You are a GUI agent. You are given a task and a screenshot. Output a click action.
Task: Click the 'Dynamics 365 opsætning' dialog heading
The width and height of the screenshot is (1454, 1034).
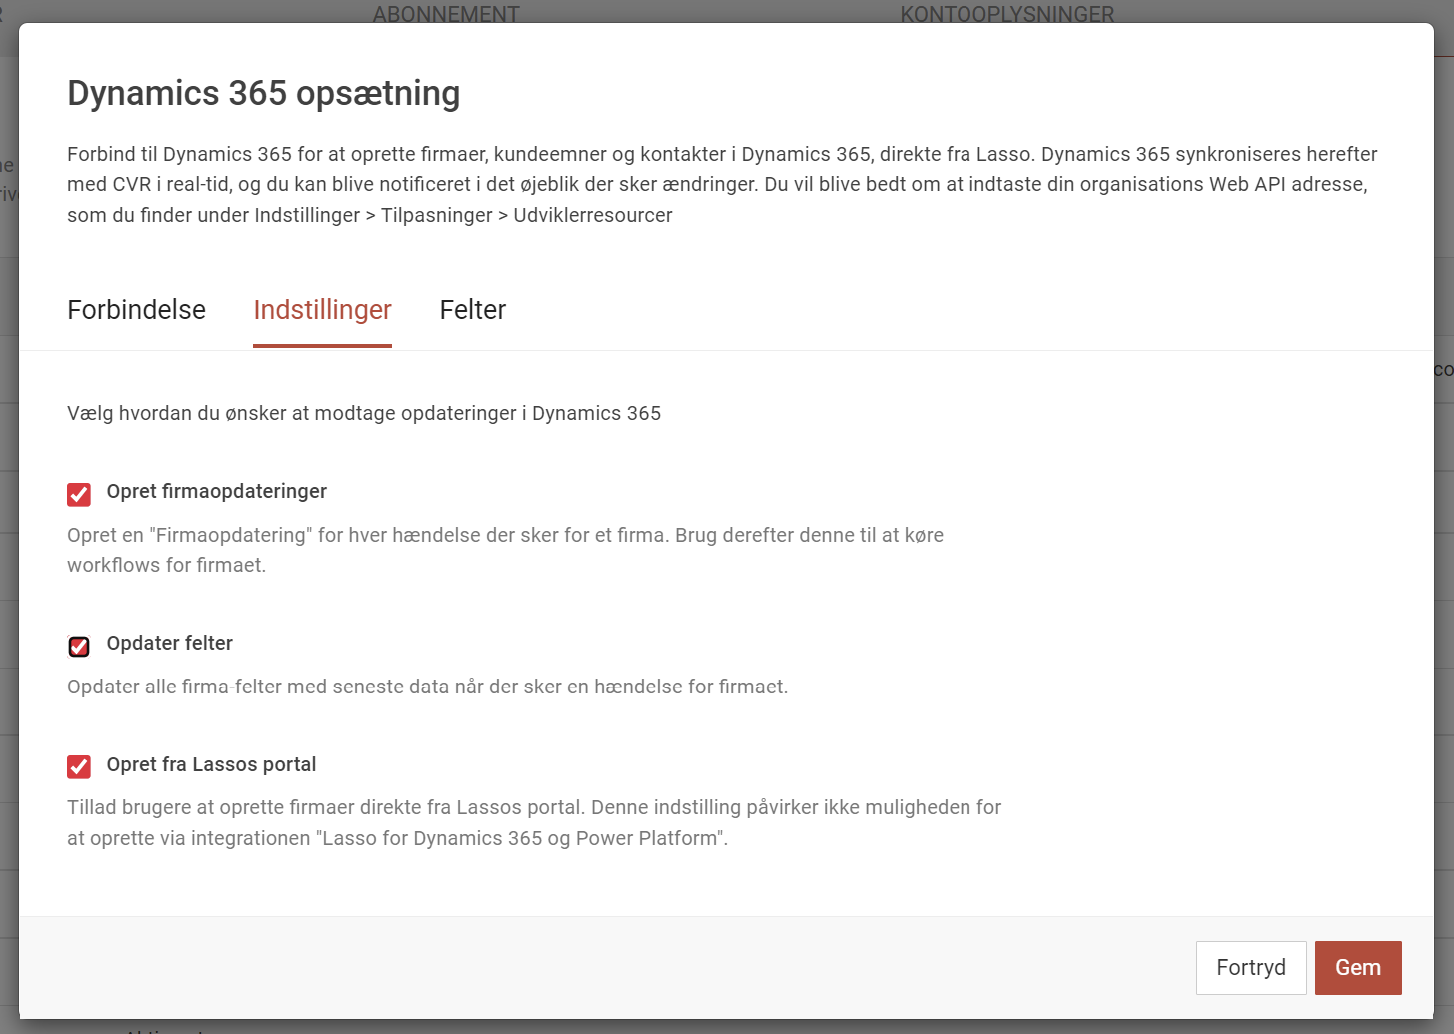pyautogui.click(x=263, y=93)
